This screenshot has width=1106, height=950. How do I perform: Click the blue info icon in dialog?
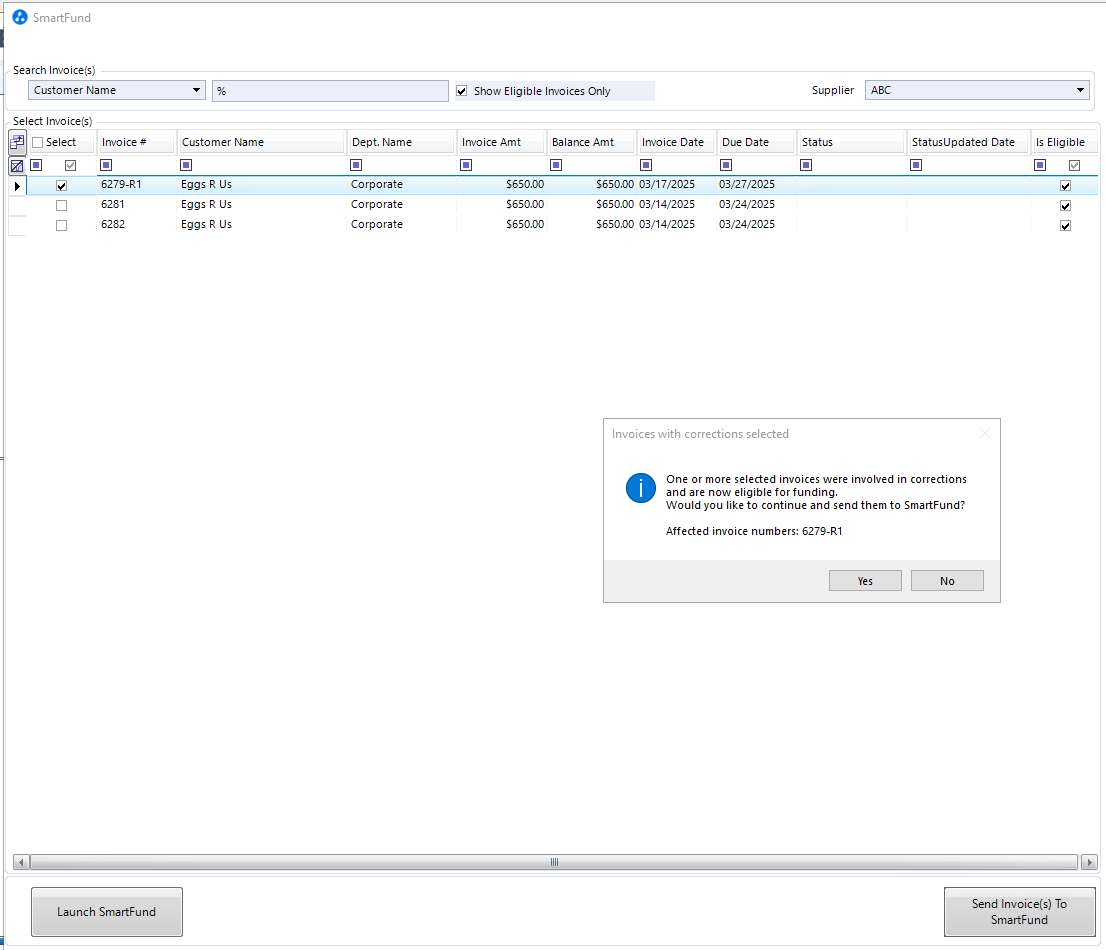(x=640, y=488)
